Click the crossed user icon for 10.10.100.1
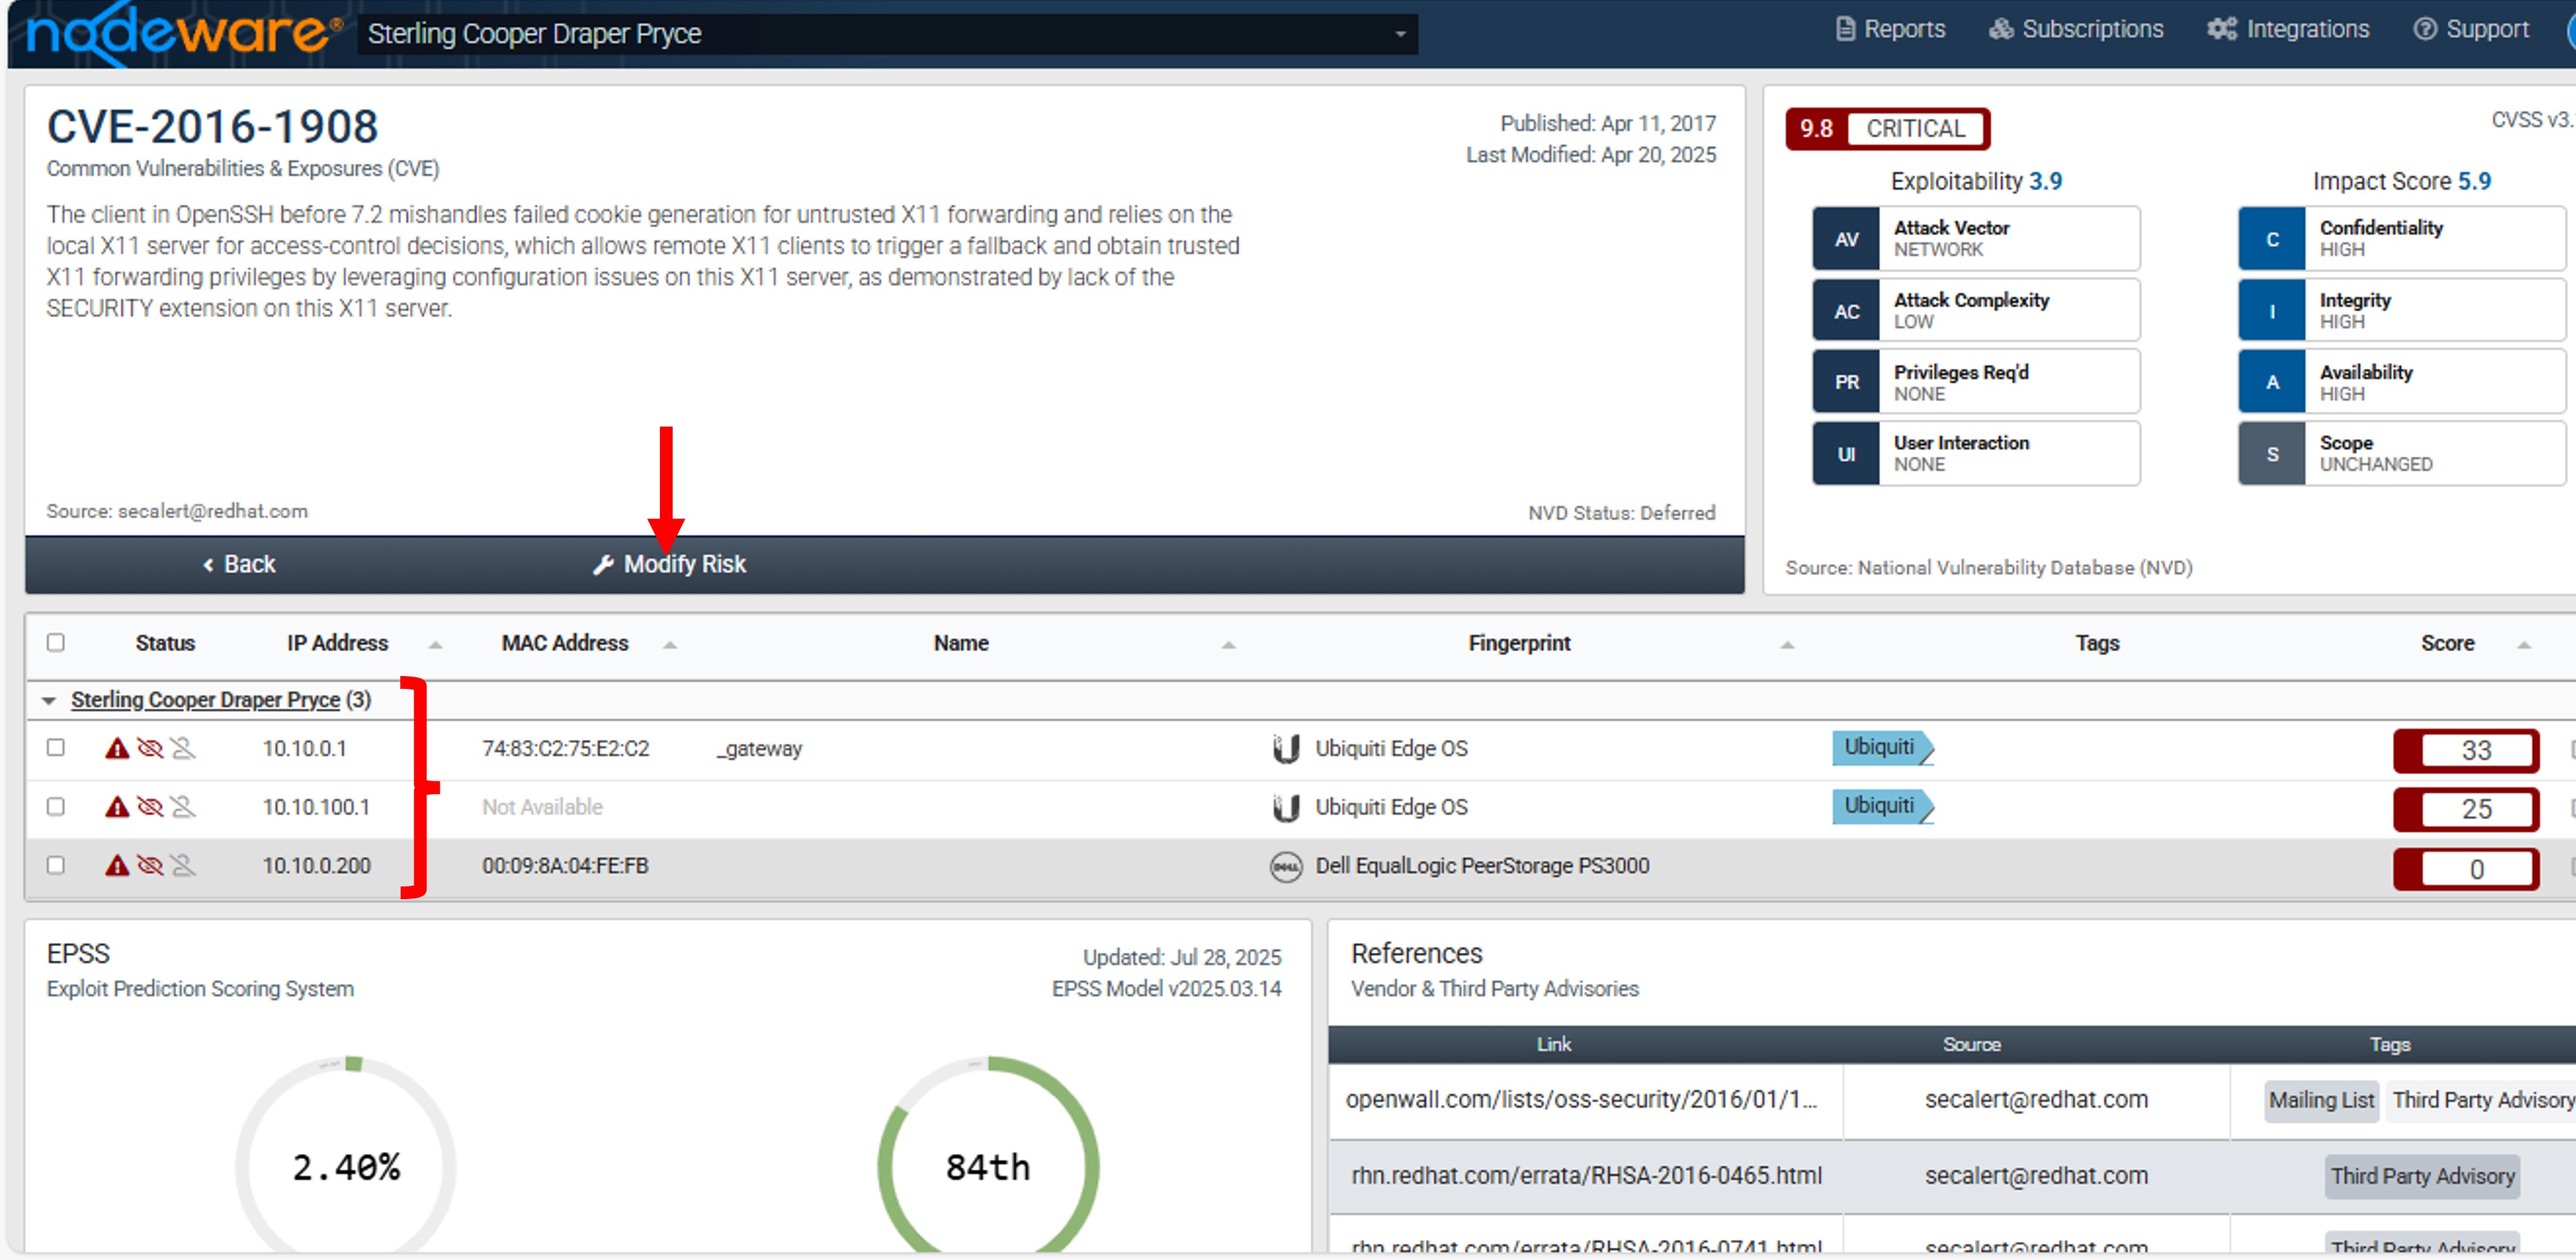 click(x=183, y=807)
